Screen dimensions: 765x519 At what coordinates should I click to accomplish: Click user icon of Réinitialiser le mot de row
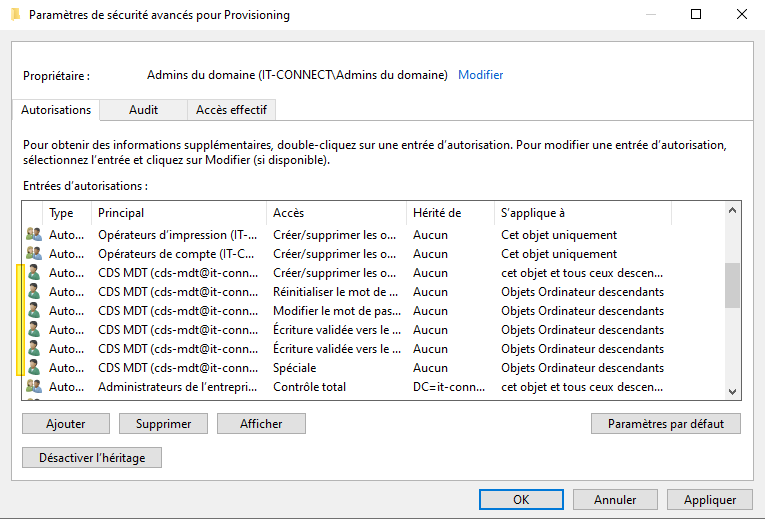click(x=34, y=292)
